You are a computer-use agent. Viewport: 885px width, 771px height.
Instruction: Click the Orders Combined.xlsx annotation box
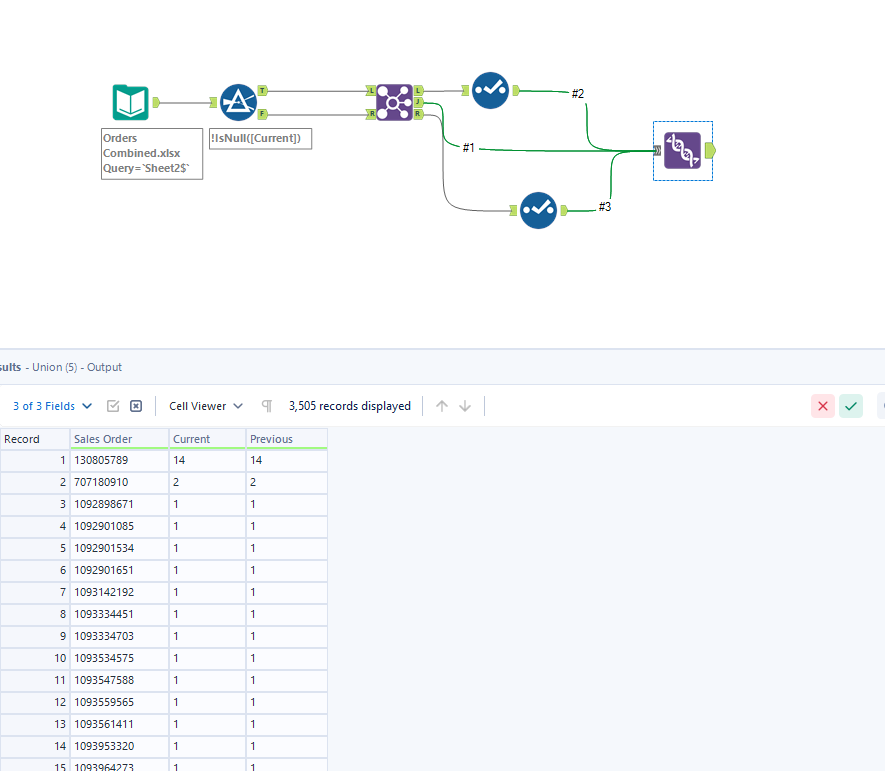[x=152, y=154]
